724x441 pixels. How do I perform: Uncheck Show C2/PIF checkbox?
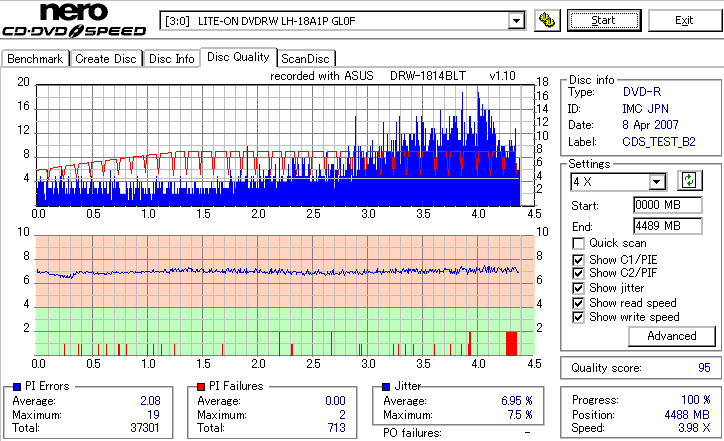tap(578, 273)
